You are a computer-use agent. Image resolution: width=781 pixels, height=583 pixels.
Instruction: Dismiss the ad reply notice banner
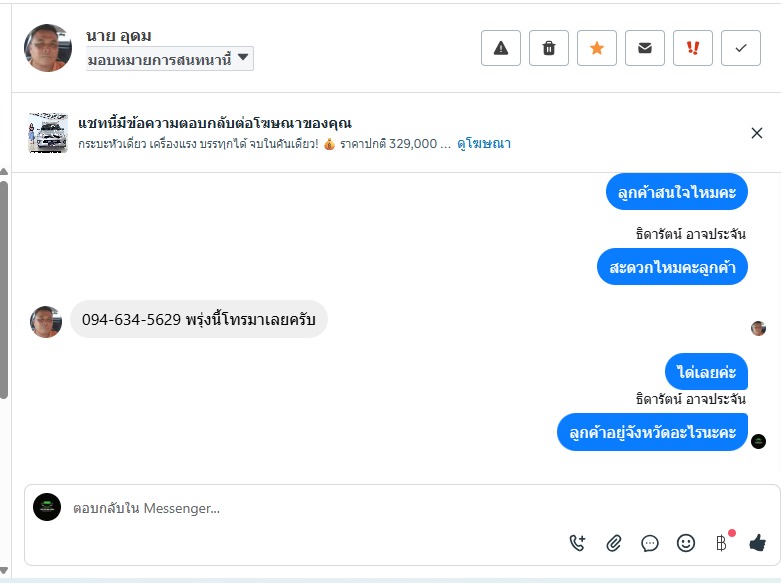[757, 133]
